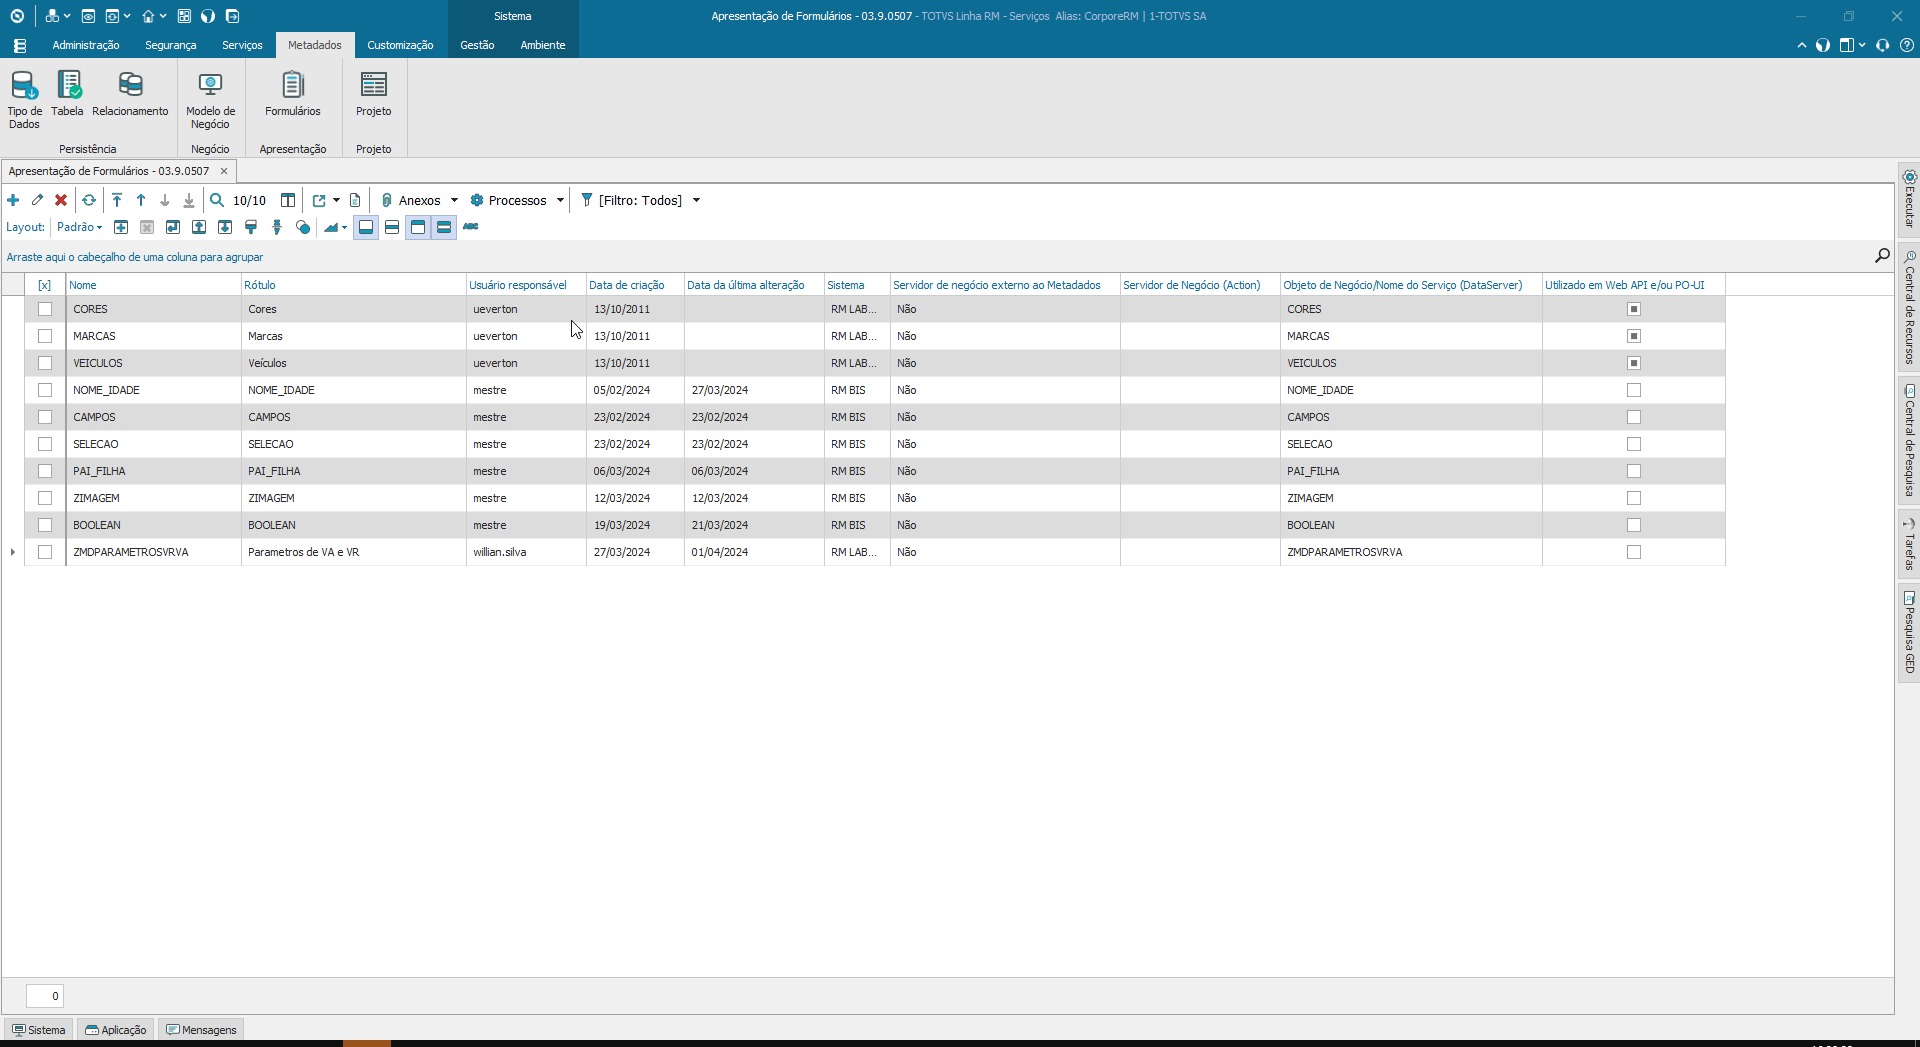
Task: Switch to the Ambiente ribbon tab
Action: point(543,45)
